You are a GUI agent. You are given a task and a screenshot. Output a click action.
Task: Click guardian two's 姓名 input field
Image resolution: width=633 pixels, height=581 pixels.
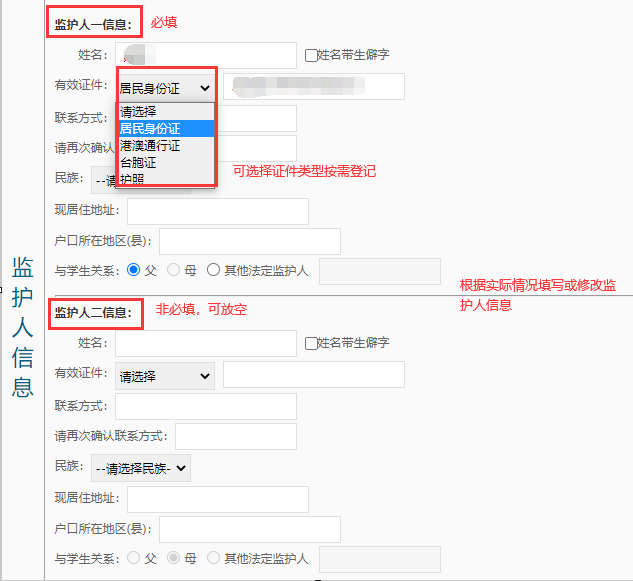point(206,343)
